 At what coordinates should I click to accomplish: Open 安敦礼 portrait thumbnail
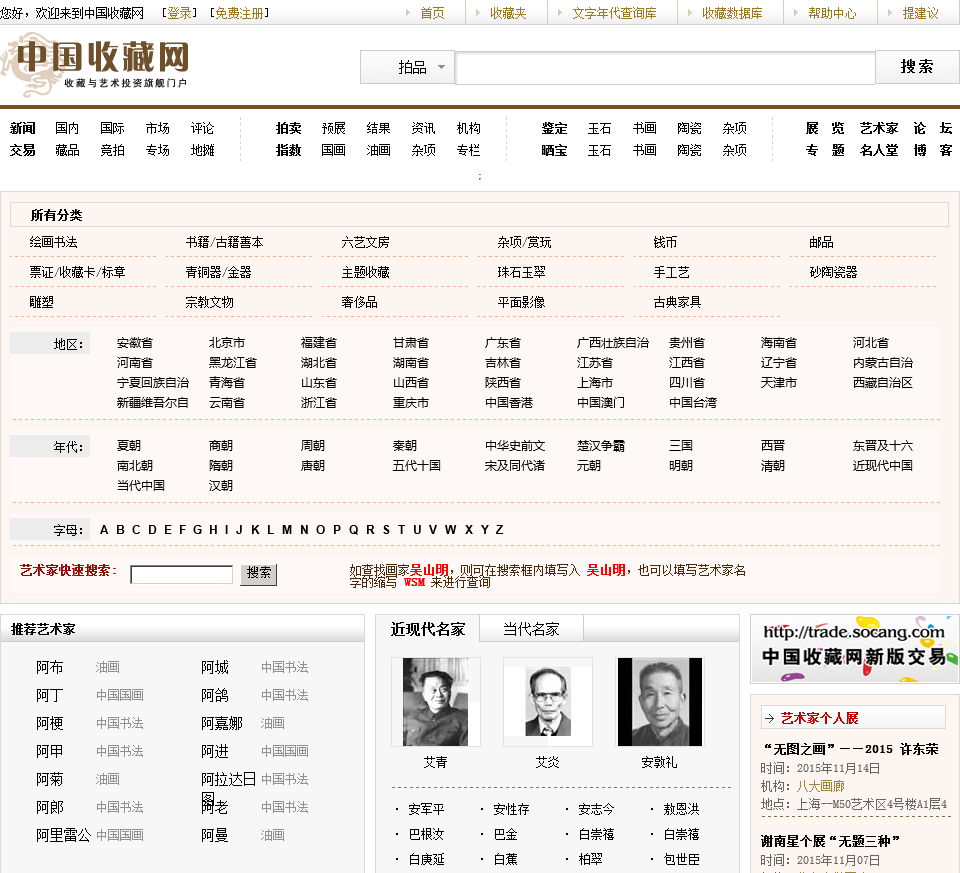pos(659,702)
